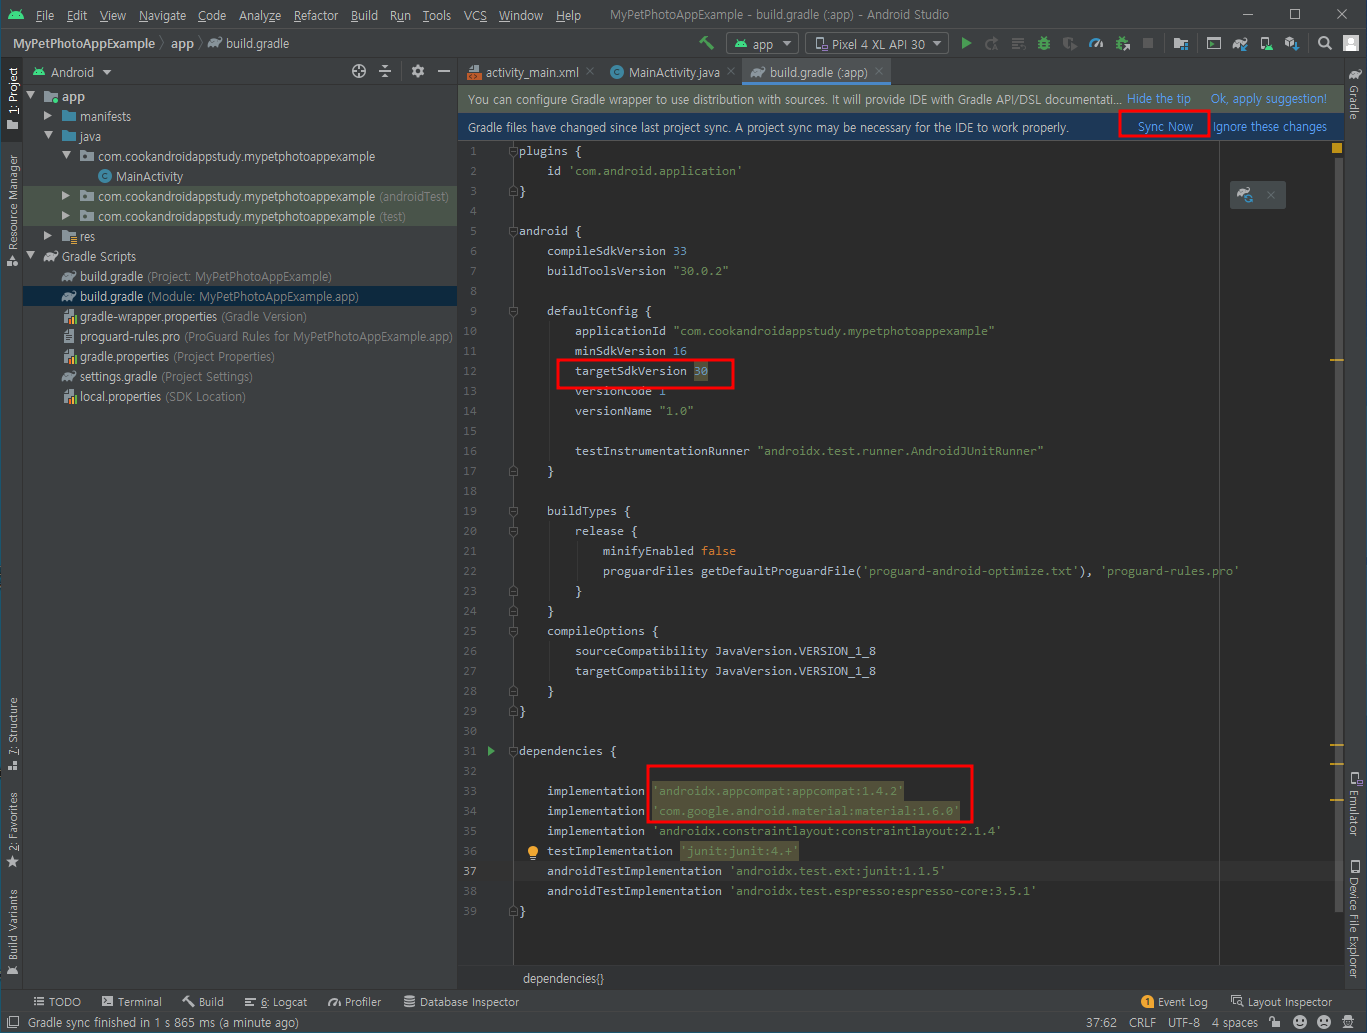
Task: Click Ok, apply suggestion! link
Action: [1268, 99]
